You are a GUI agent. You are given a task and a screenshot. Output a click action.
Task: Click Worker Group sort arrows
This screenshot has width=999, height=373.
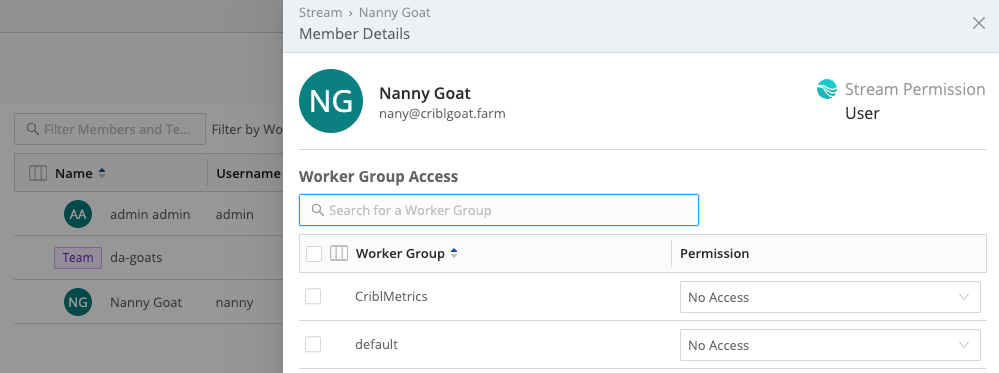(454, 253)
